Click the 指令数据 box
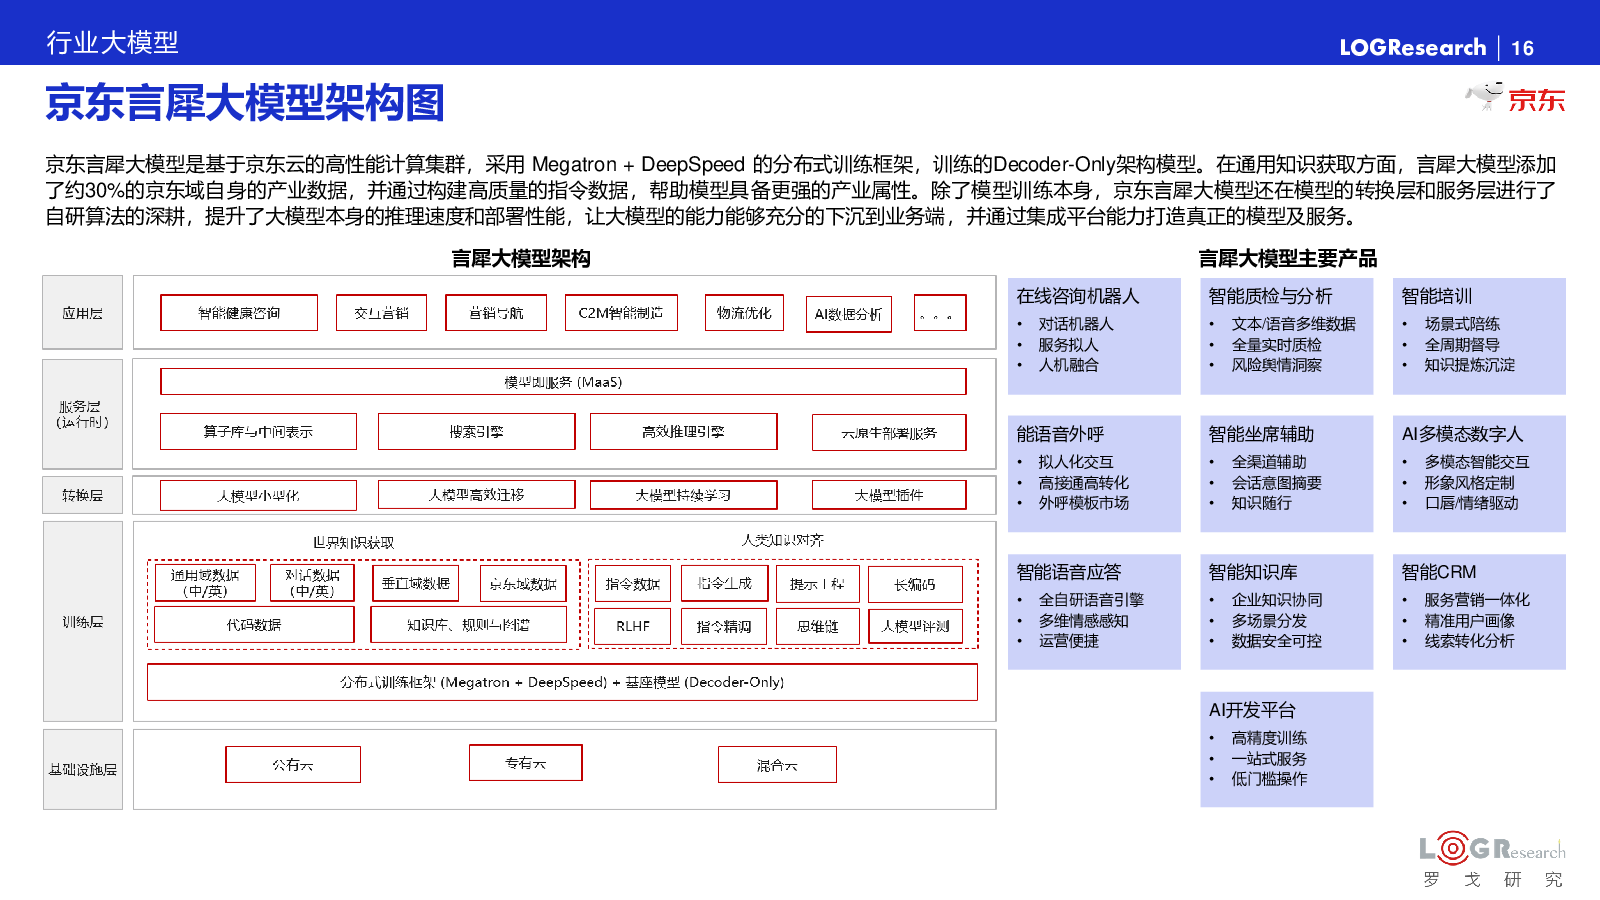The height and width of the screenshot is (900, 1600). click(632, 584)
